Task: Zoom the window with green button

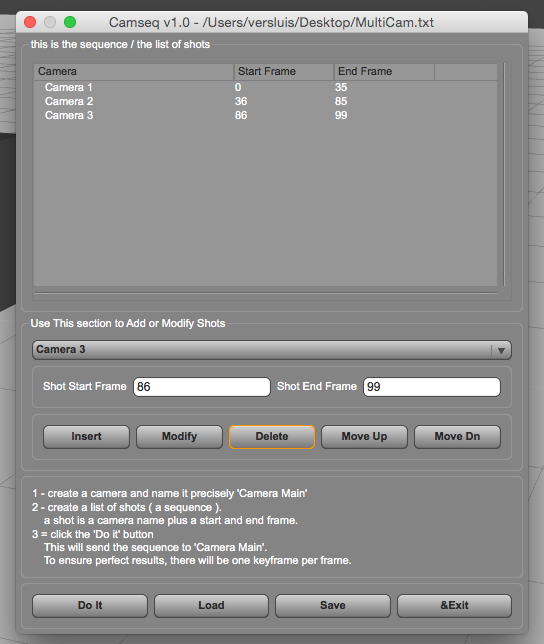Action: (70, 22)
